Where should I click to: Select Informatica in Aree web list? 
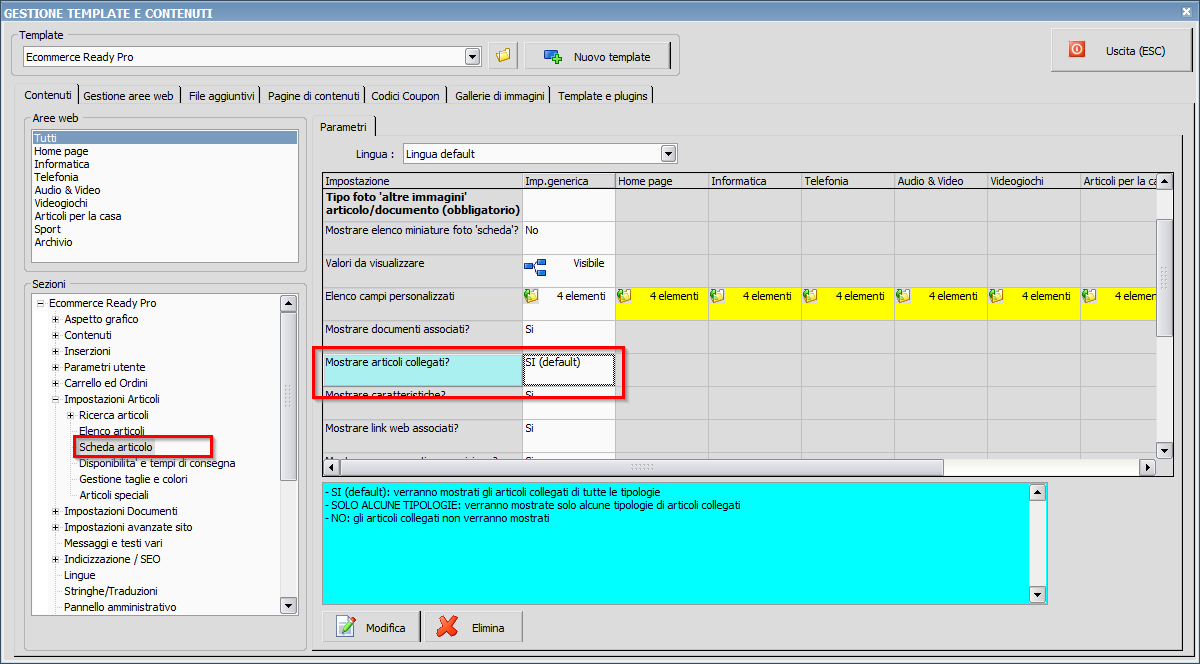click(165, 164)
